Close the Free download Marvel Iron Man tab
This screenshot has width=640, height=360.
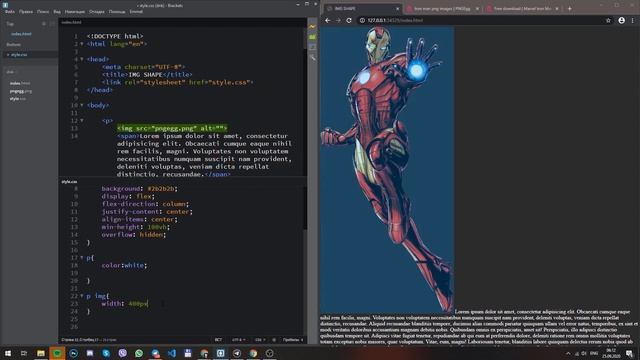tap(557, 9)
